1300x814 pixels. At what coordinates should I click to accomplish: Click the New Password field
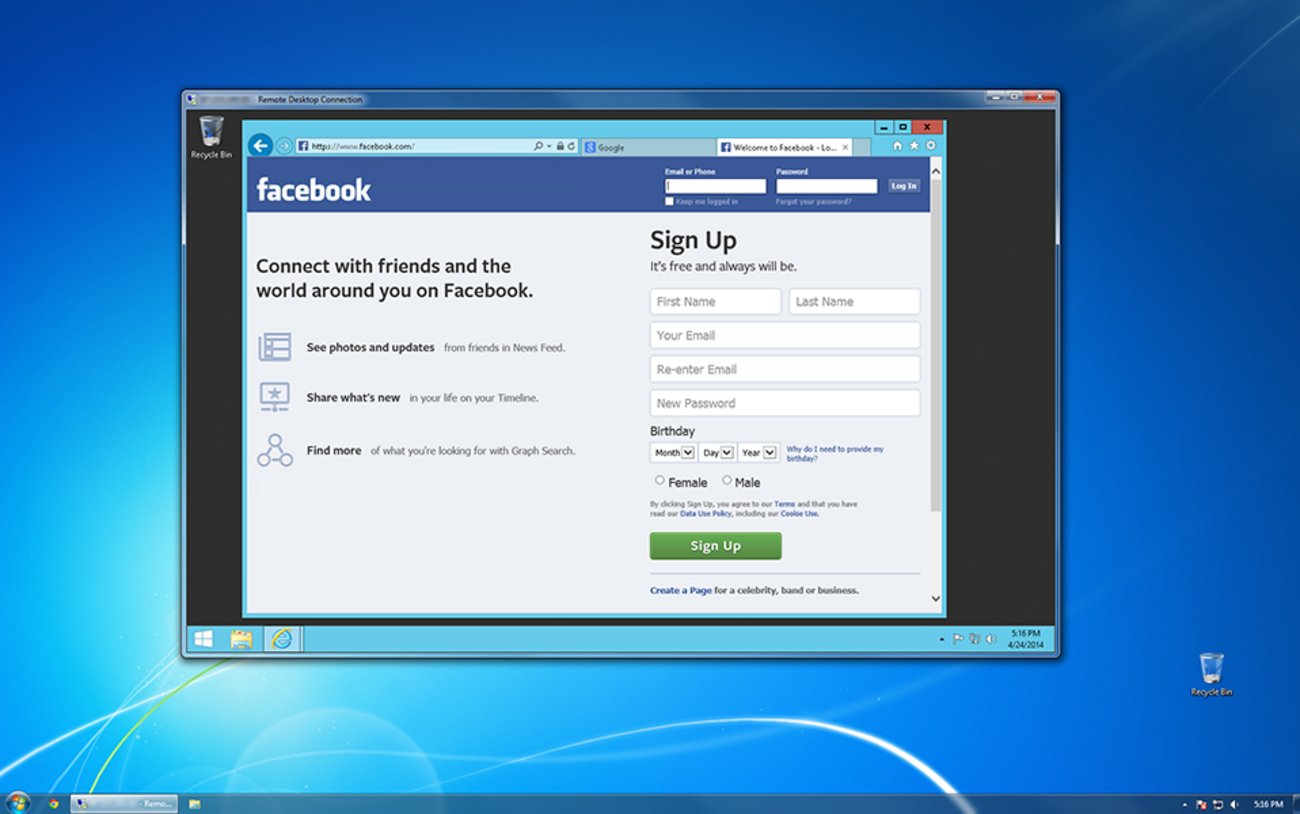coord(785,403)
